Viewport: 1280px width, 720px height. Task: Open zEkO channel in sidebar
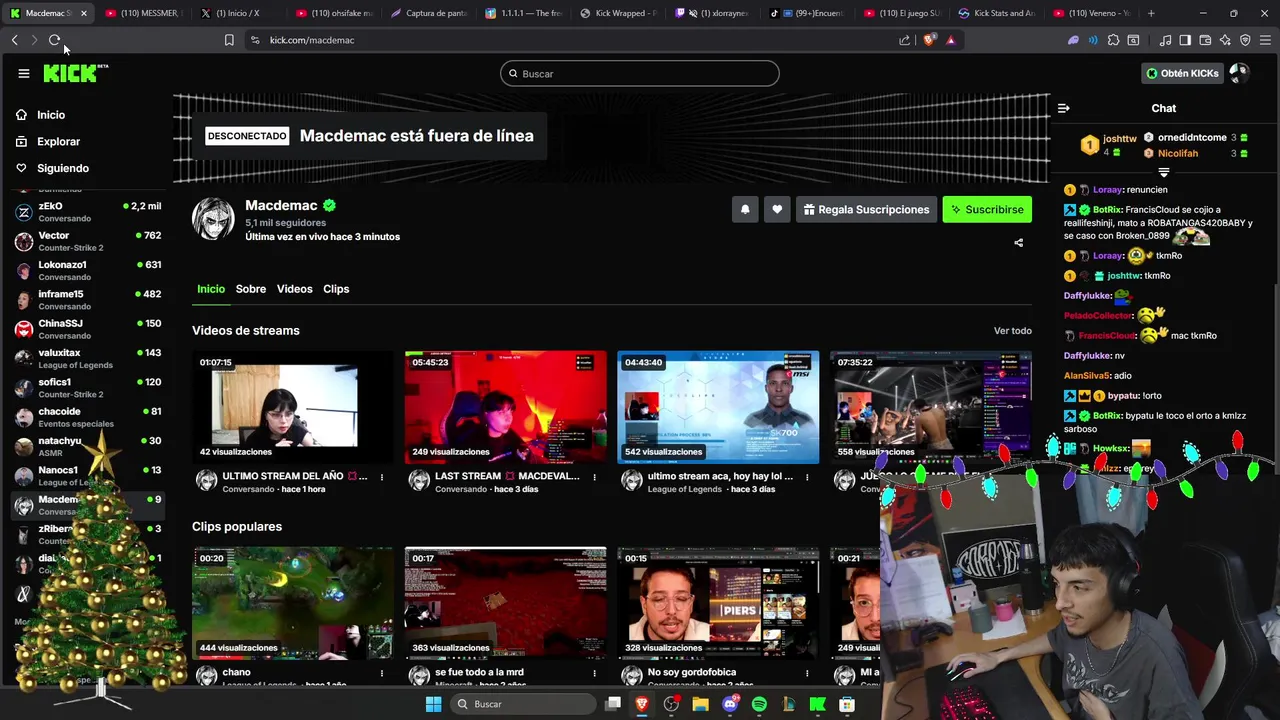[88, 212]
